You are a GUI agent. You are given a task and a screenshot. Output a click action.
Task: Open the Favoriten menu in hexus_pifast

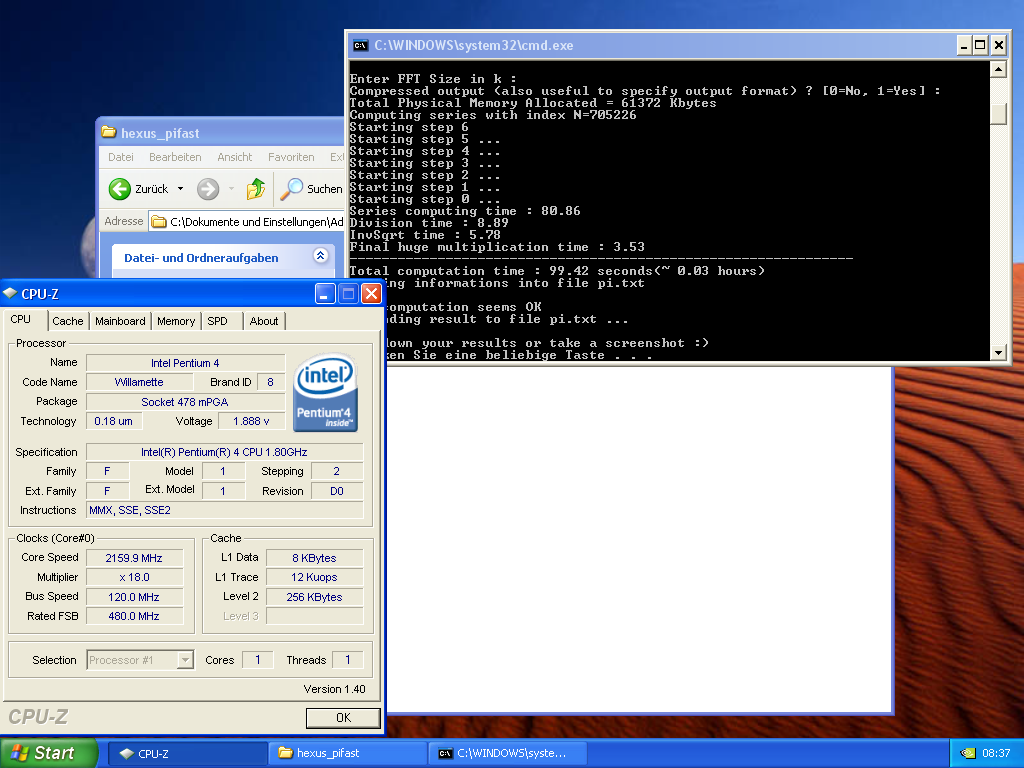point(291,157)
